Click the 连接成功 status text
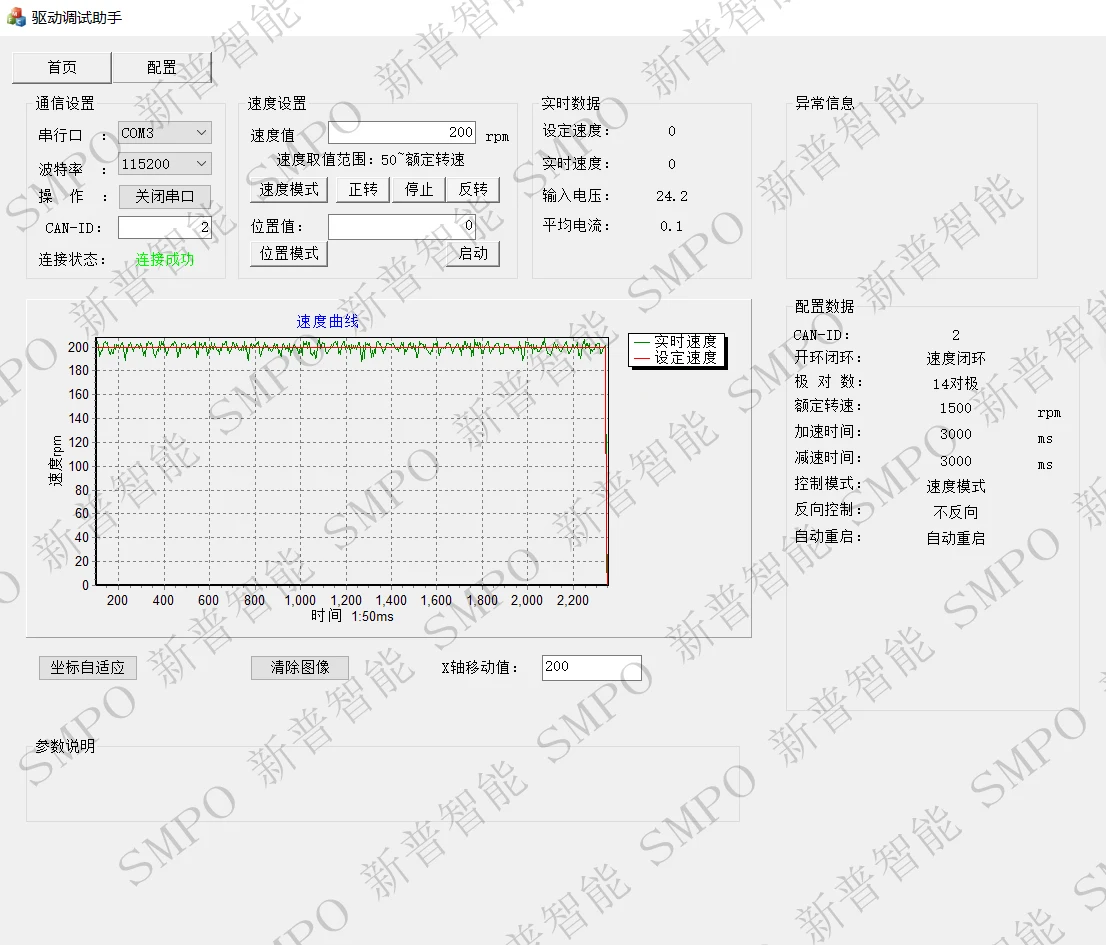This screenshot has width=1106, height=945. tap(165, 260)
